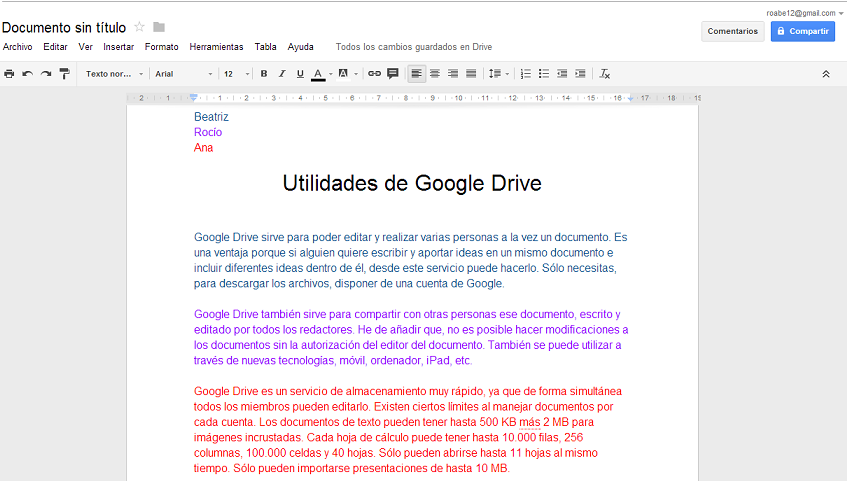848x495 pixels.
Task: Click the Redo arrow icon
Action: click(46, 74)
